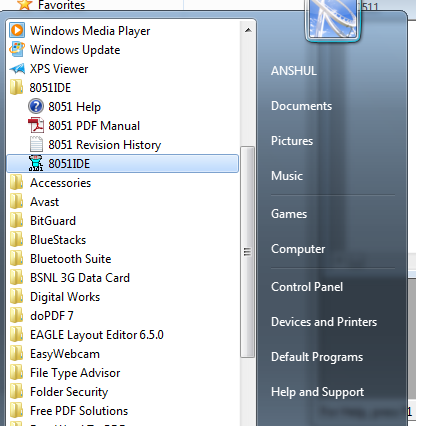Expand the Digital Works folder

[65, 297]
